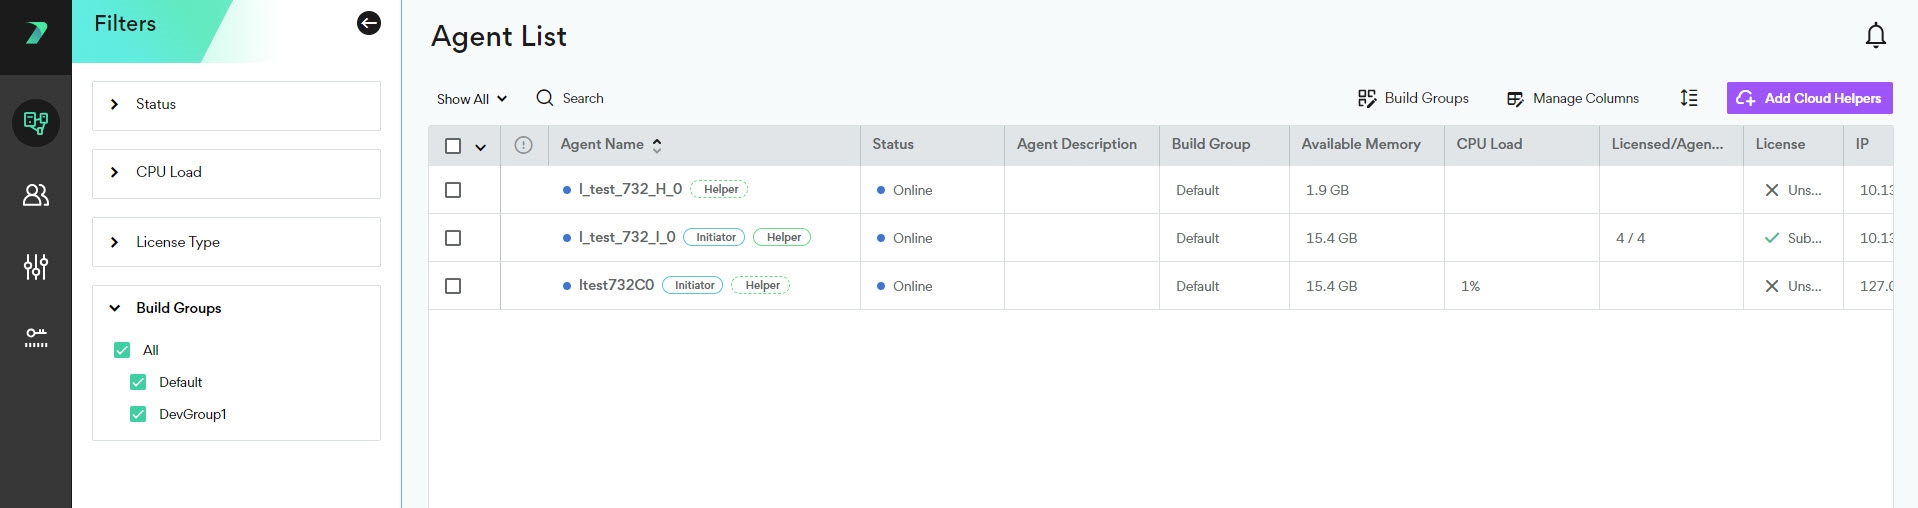Click the Available Memory column header

point(1360,145)
